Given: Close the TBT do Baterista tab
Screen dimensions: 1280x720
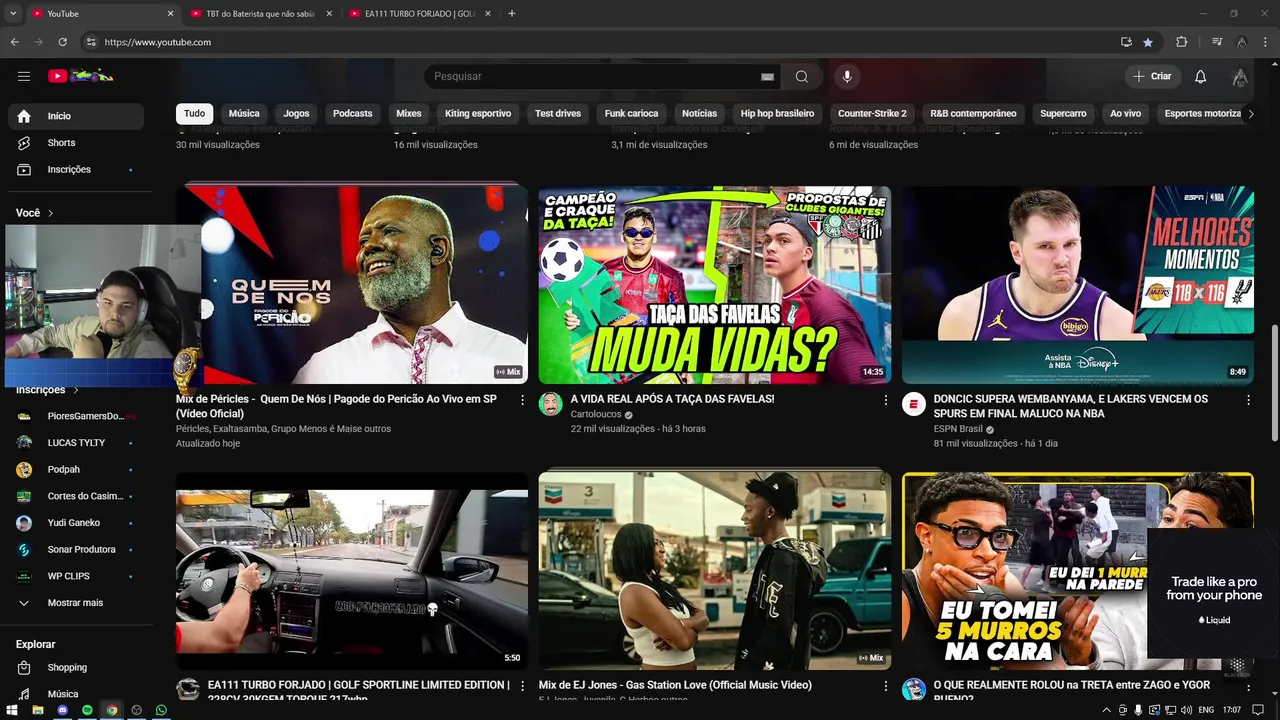Looking at the screenshot, I should (329, 14).
